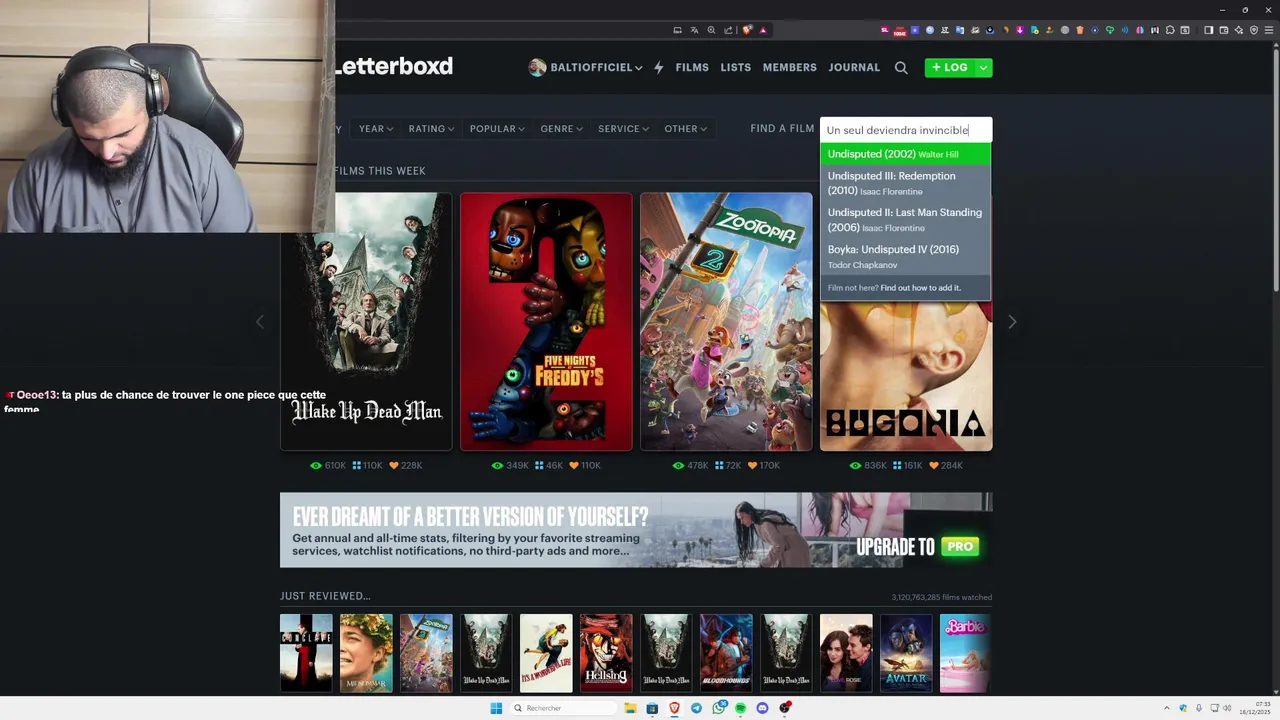1280x720 pixels.
Task: Click the zoom magnifier icon in address bar
Action: (711, 30)
